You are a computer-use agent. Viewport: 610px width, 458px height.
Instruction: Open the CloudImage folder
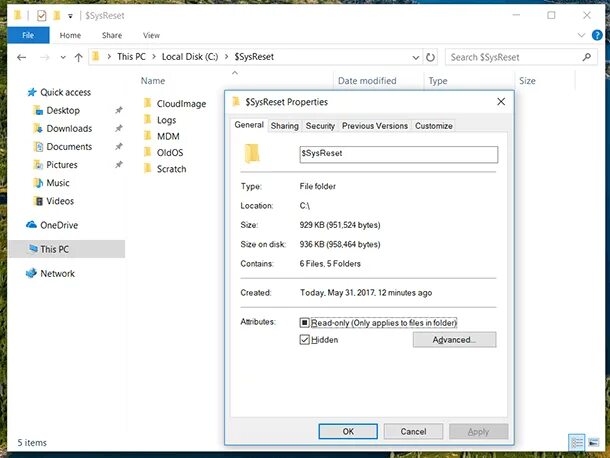181,104
